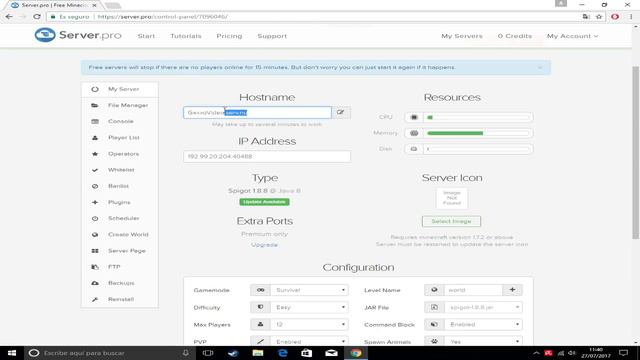
Task: Open the Whitelist page
Action: (x=120, y=170)
